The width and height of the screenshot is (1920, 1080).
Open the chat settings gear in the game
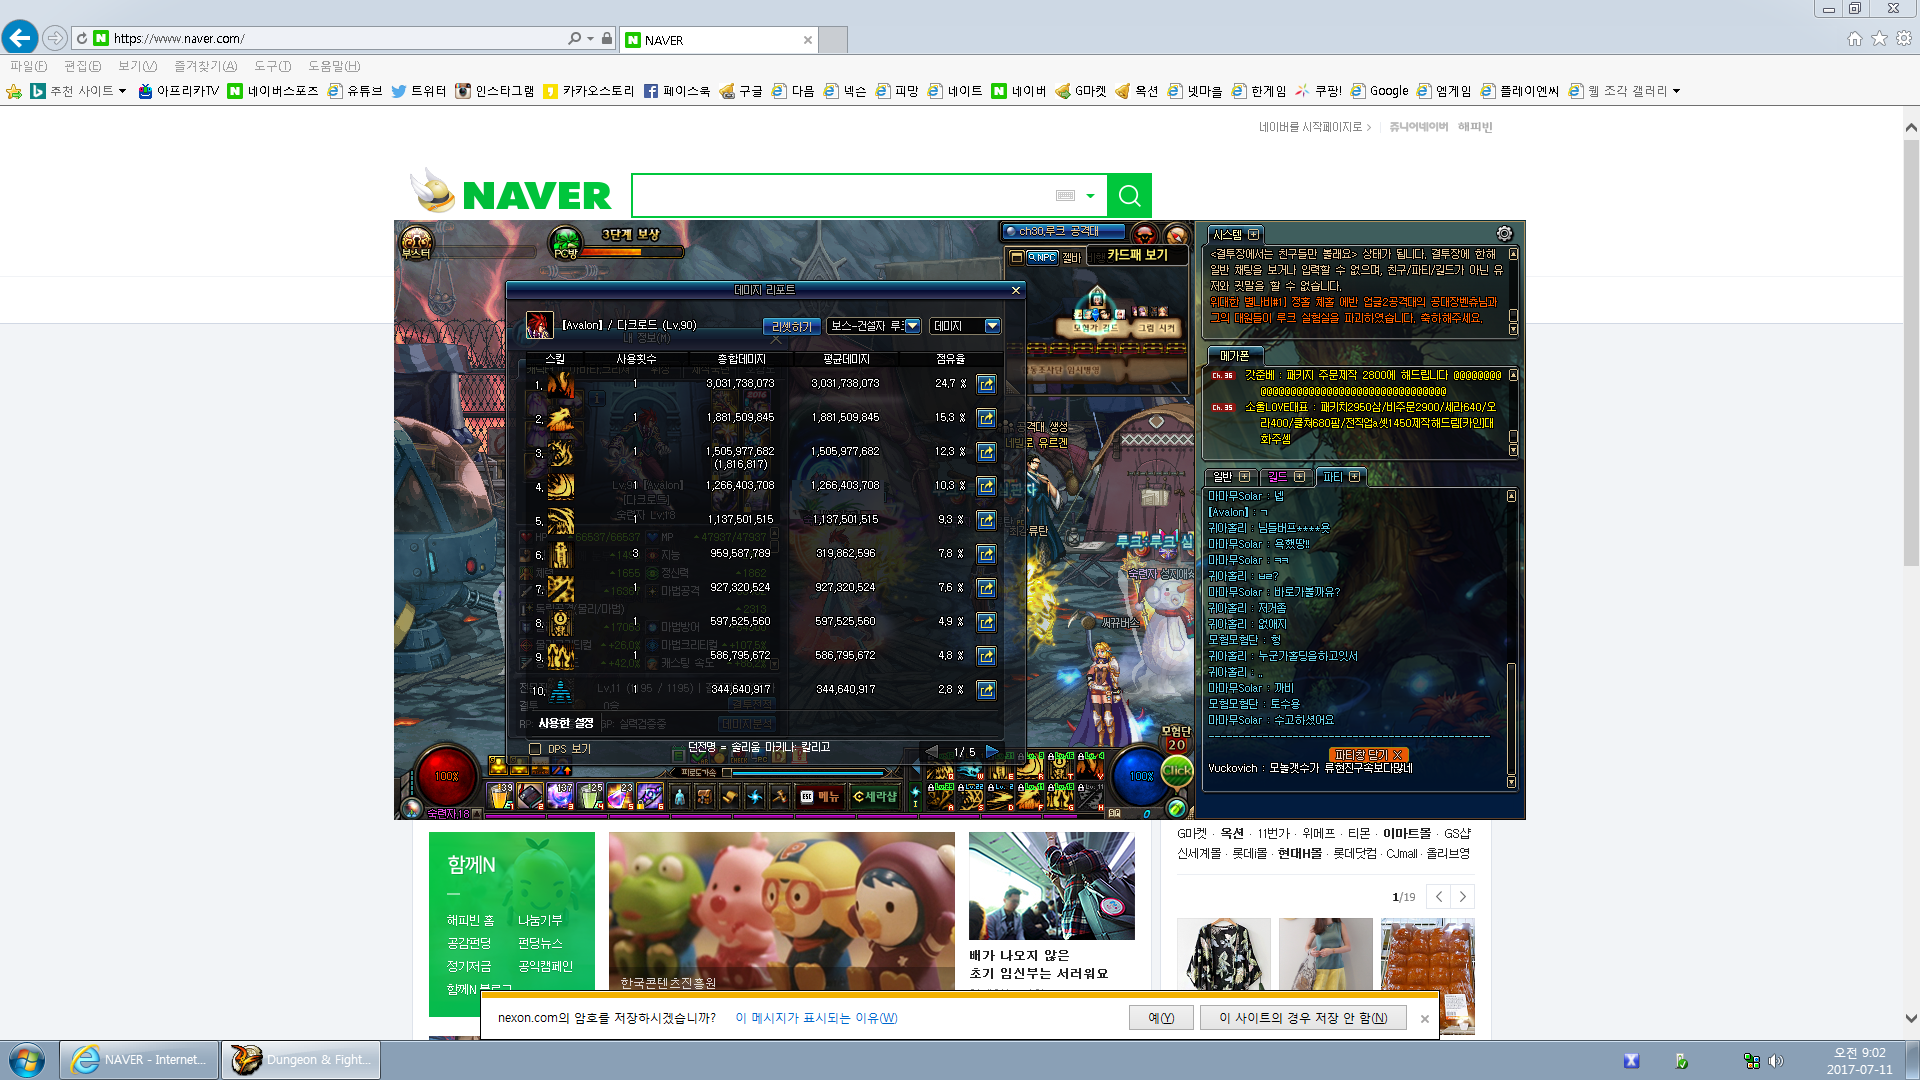(x=1504, y=233)
